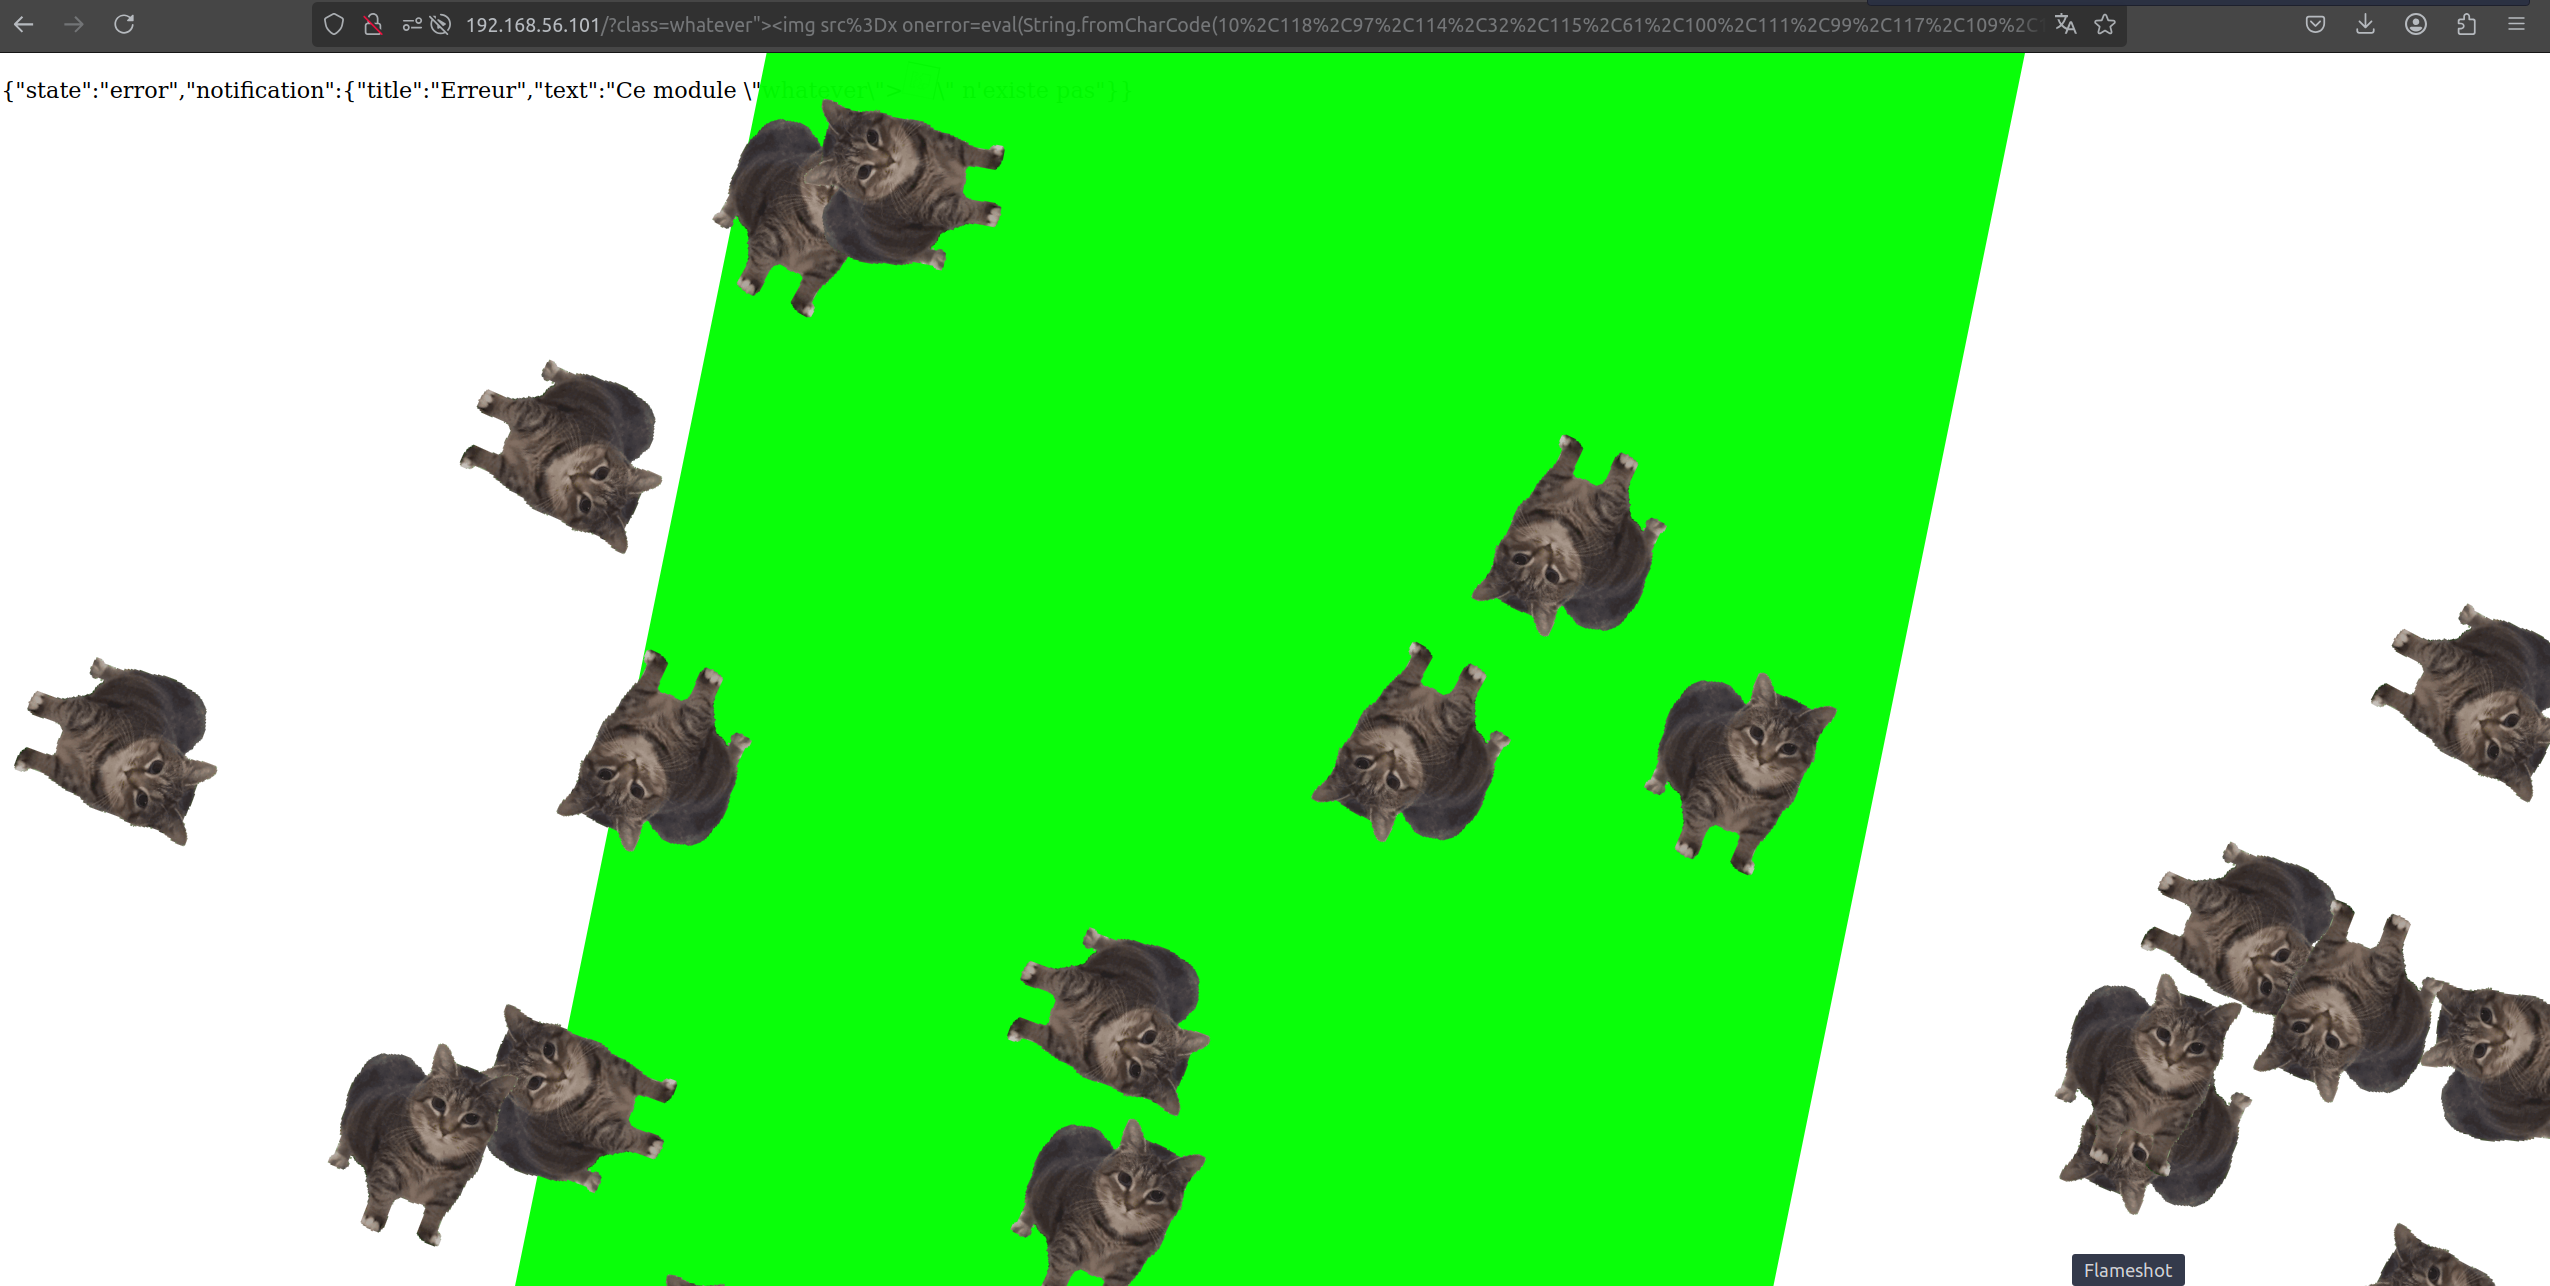Click the Flameshot tooltip label
2550x1286 pixels.
click(2128, 1270)
